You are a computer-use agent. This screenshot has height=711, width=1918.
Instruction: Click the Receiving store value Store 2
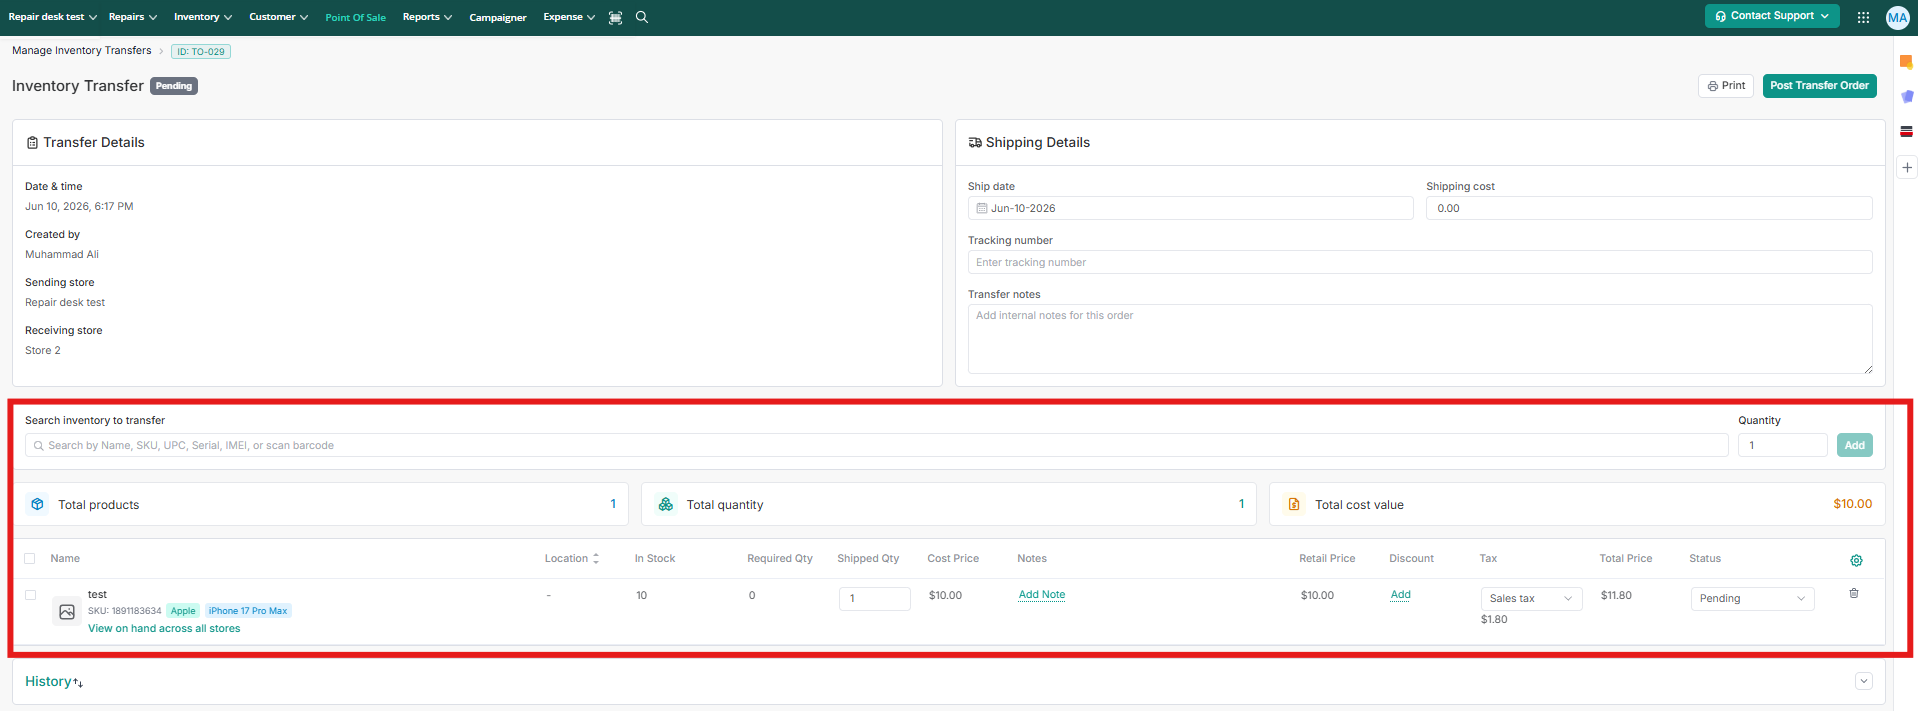(43, 350)
